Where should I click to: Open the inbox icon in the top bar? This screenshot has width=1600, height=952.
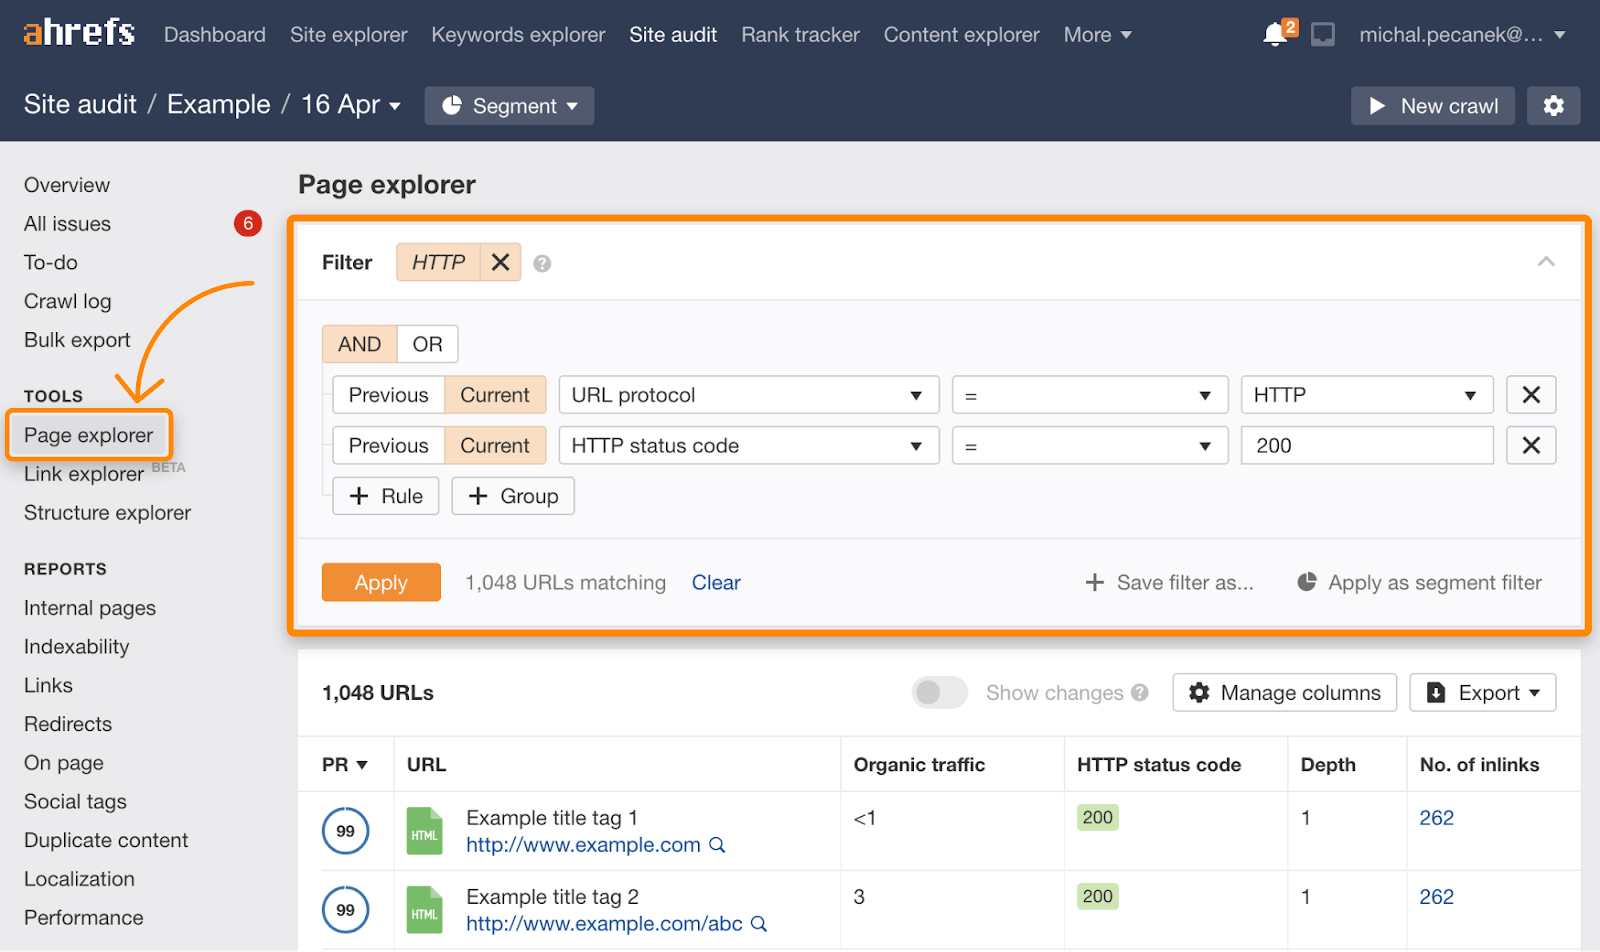(1323, 33)
